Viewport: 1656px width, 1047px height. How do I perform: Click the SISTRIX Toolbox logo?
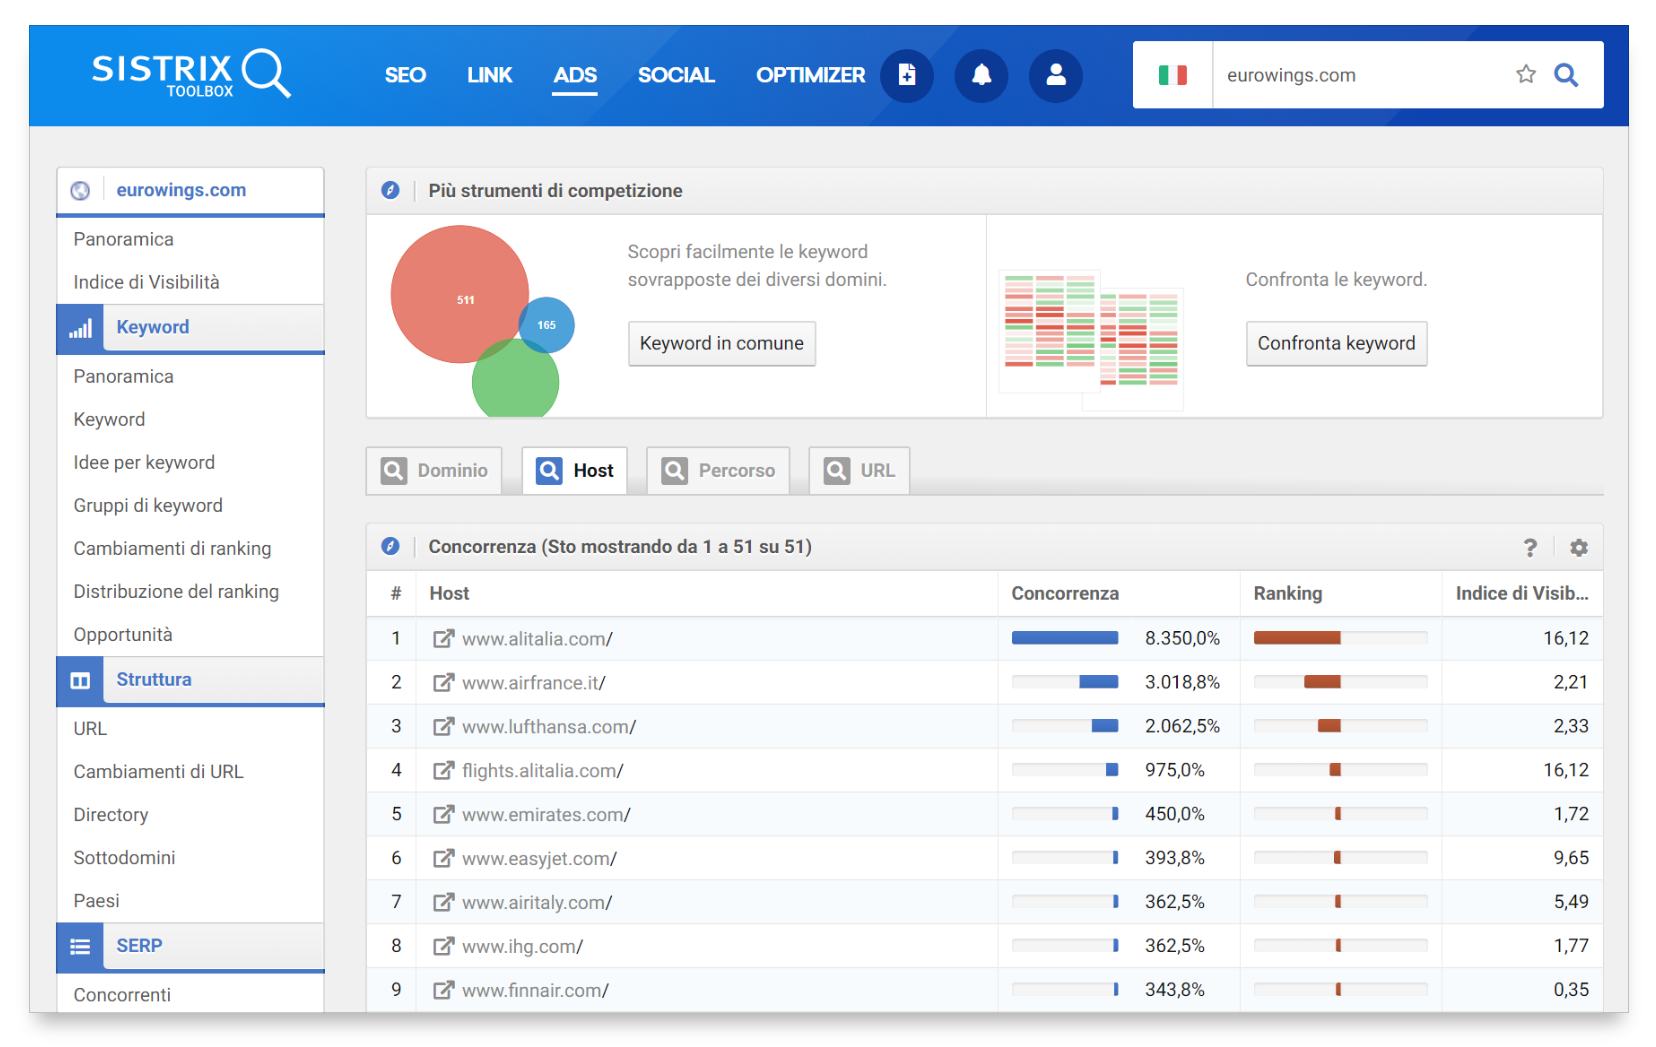(x=191, y=75)
